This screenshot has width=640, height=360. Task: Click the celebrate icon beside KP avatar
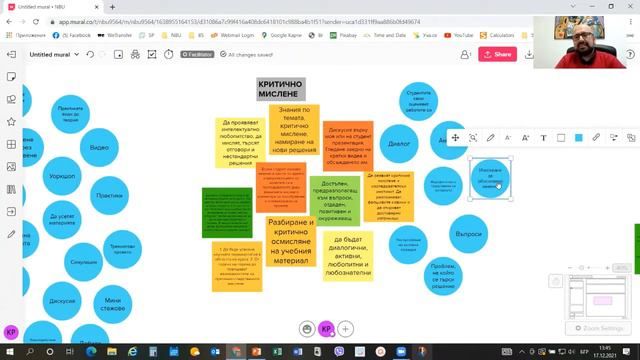[307, 329]
